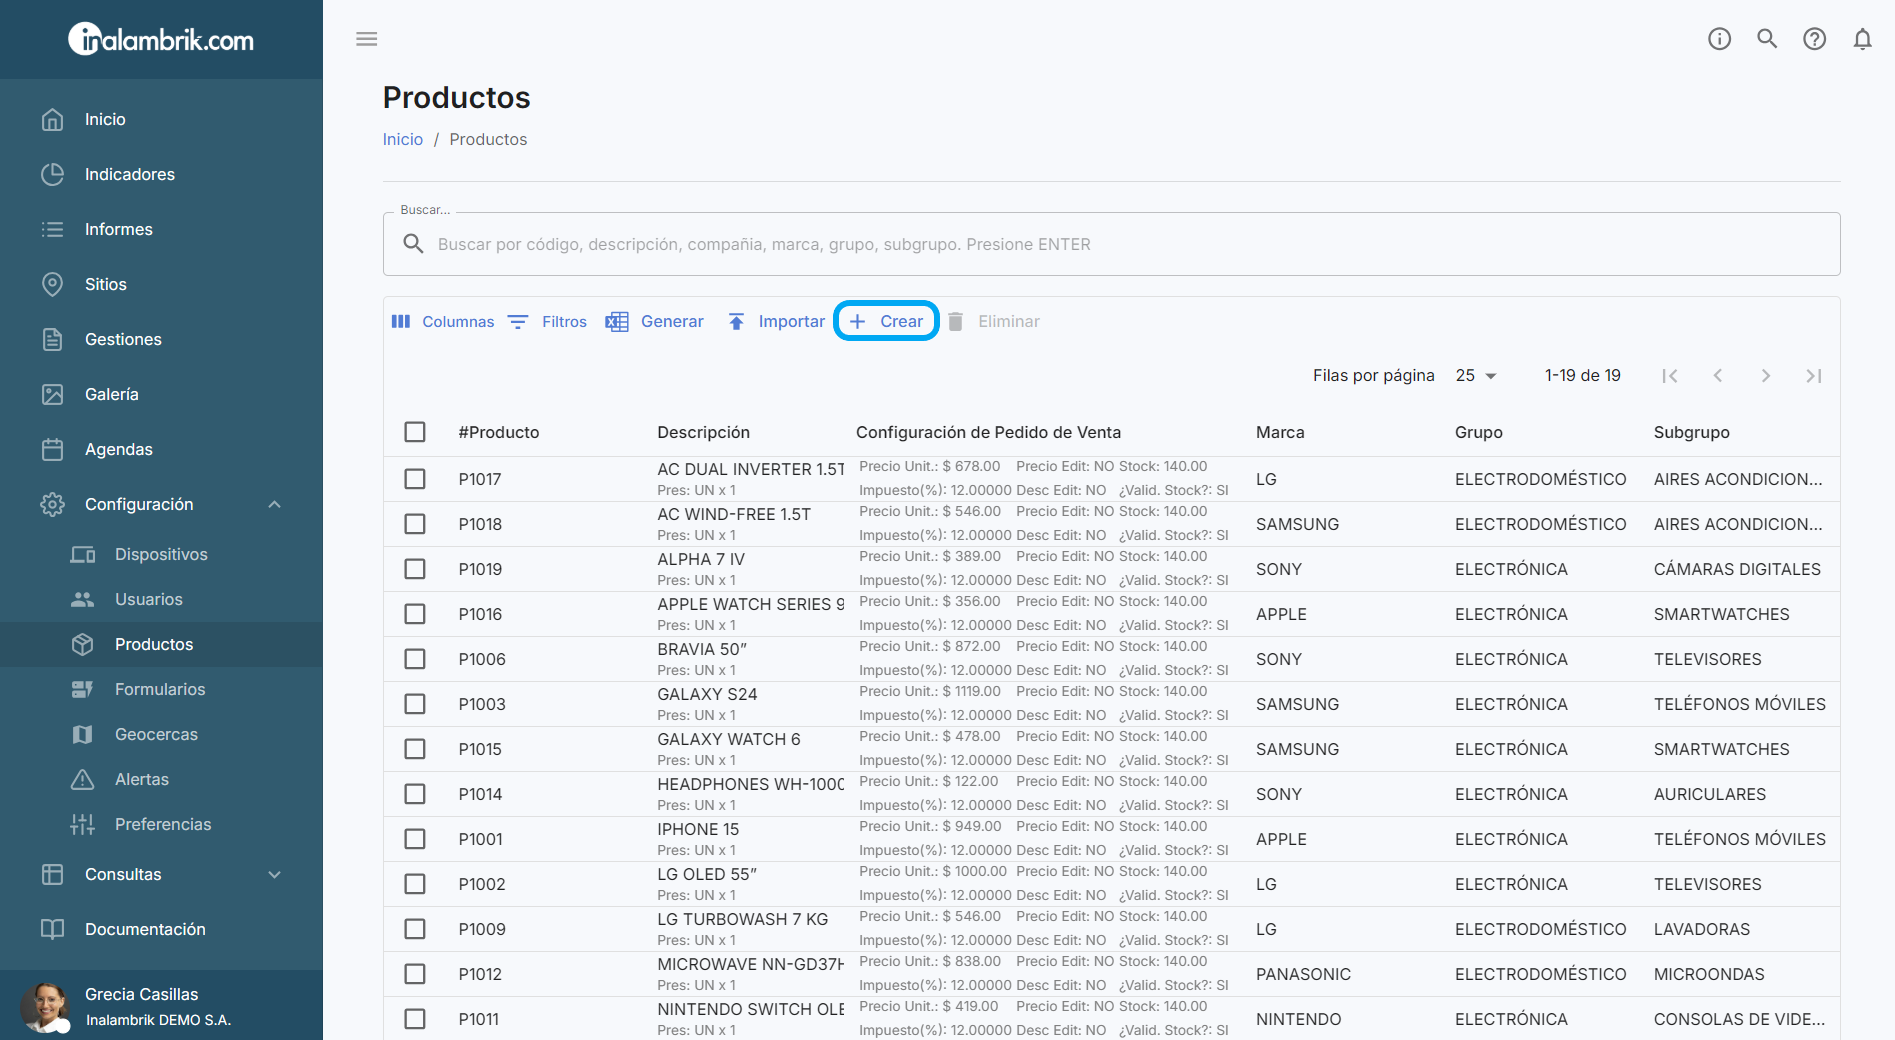
Task: Click Crear to add a product
Action: click(886, 321)
